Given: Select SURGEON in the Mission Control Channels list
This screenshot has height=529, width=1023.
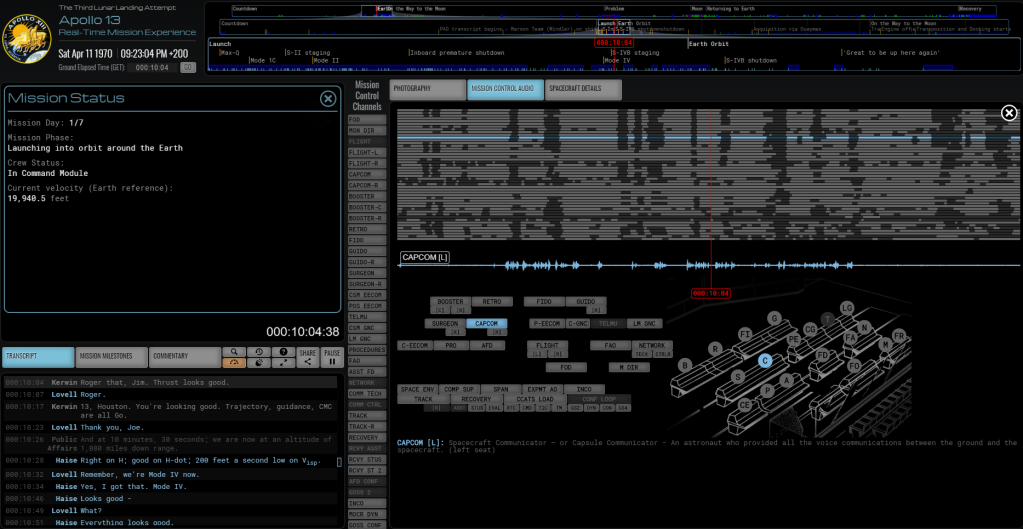Looking at the screenshot, I should 366,273.
